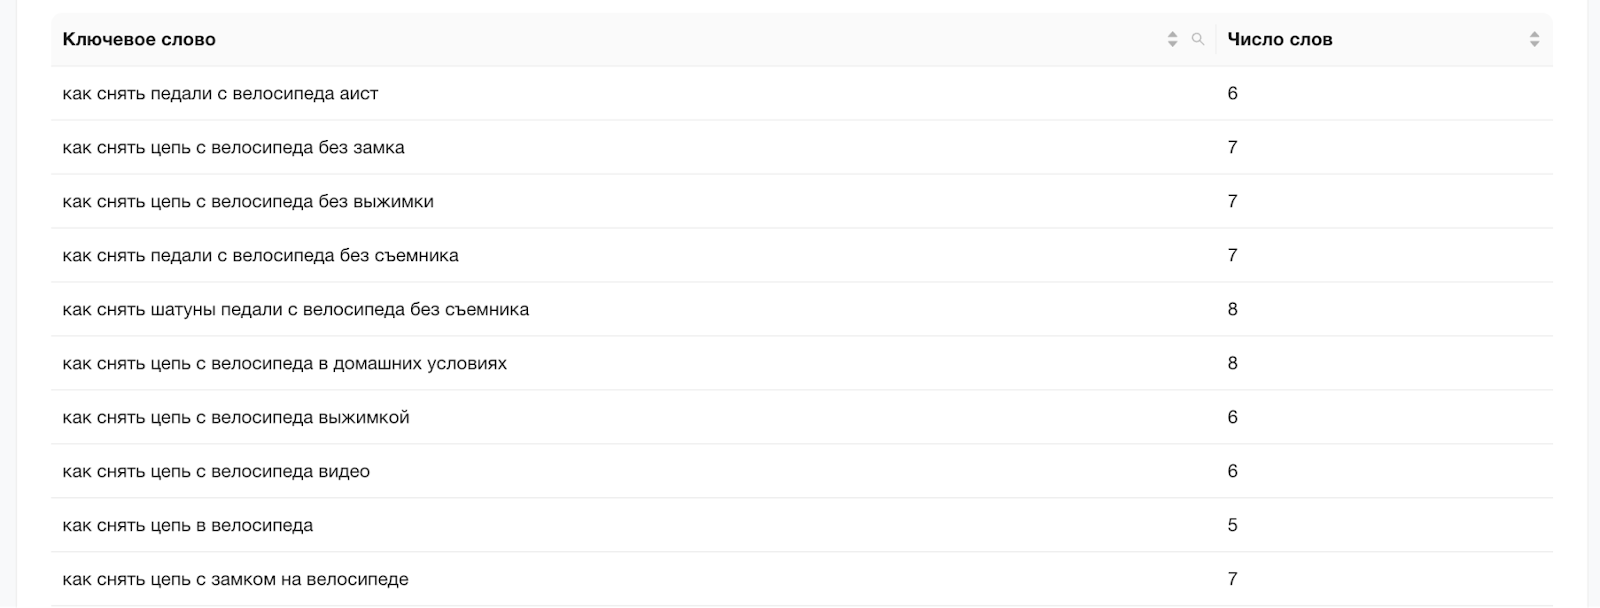Click row цепь в домашних условиях

coord(284,364)
